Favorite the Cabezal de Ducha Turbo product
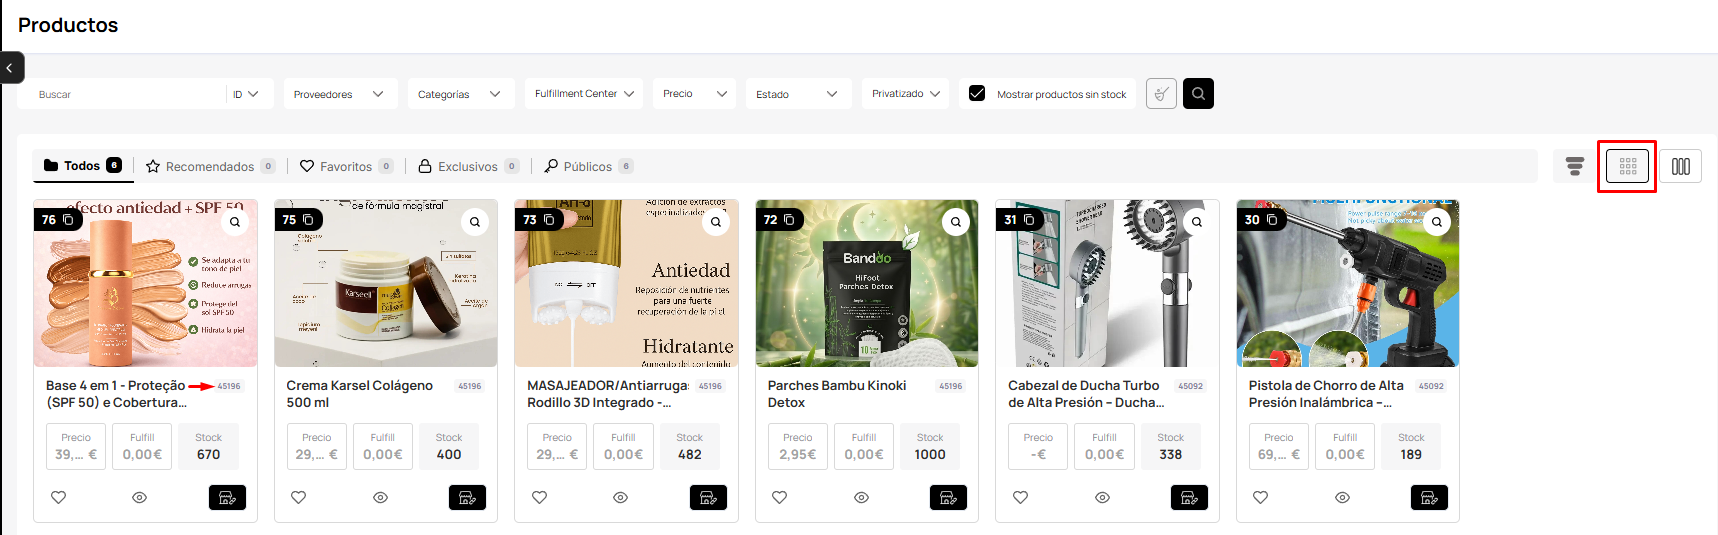 tap(1020, 497)
